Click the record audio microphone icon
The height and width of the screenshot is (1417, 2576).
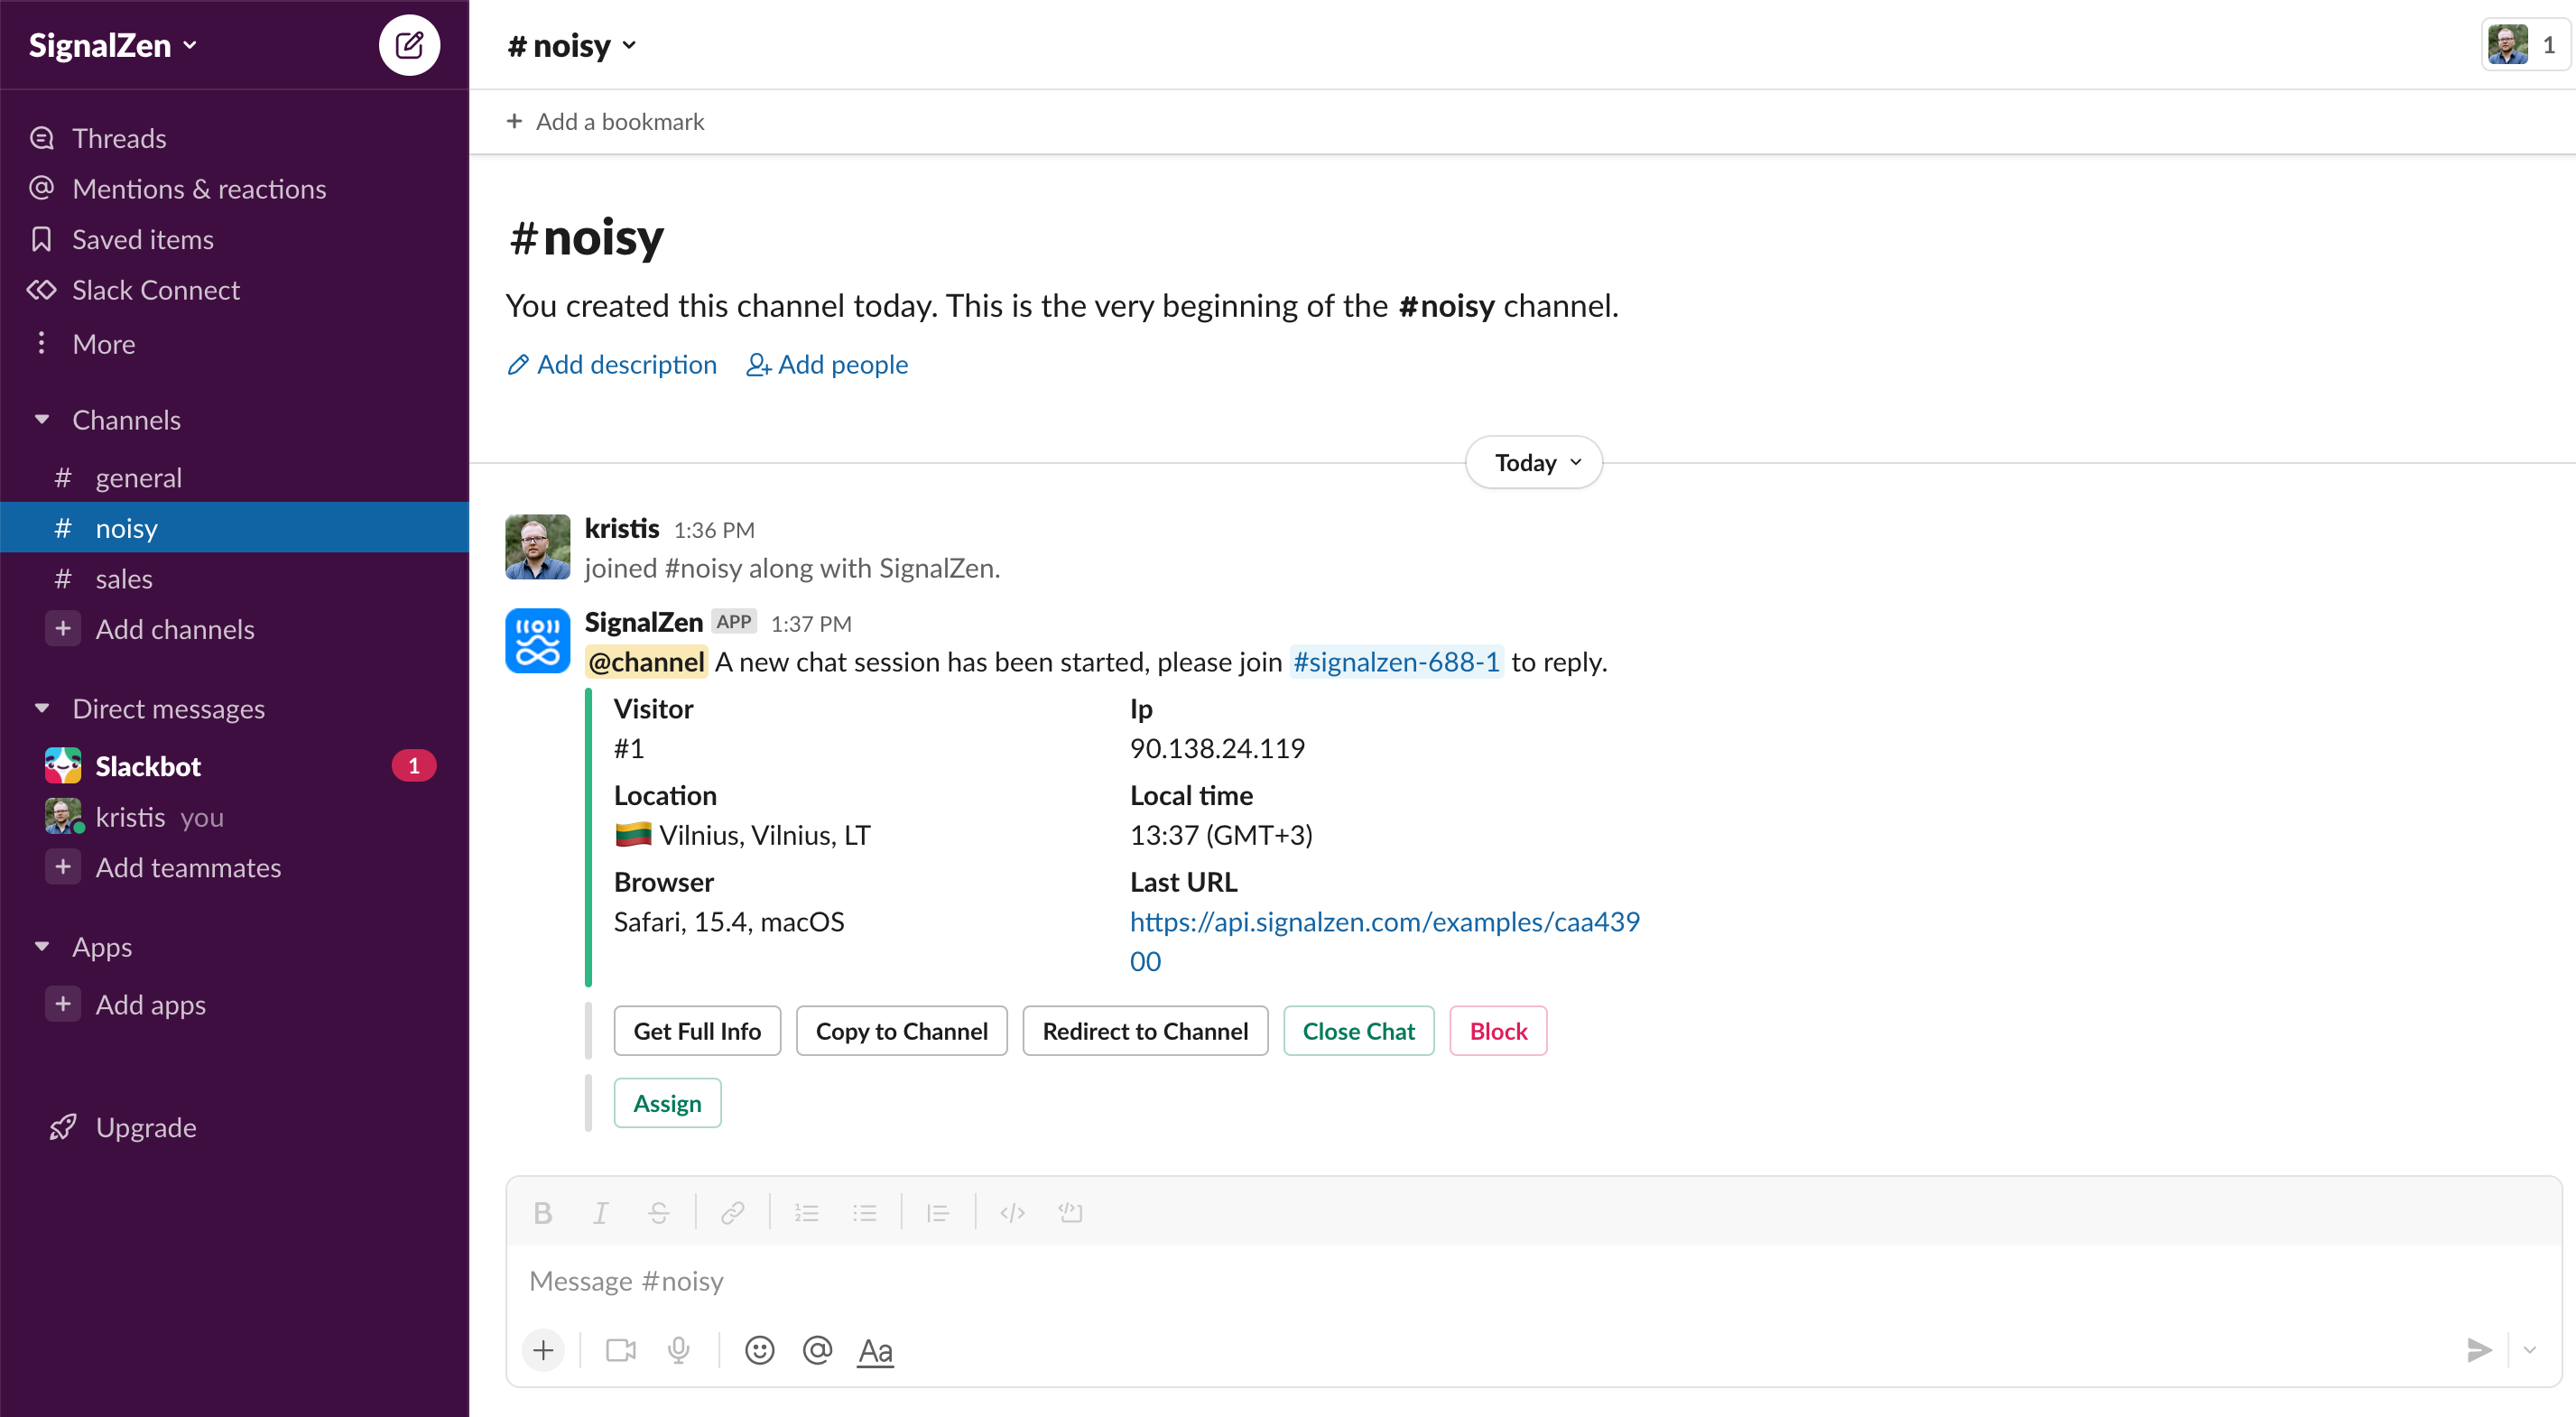pos(679,1351)
